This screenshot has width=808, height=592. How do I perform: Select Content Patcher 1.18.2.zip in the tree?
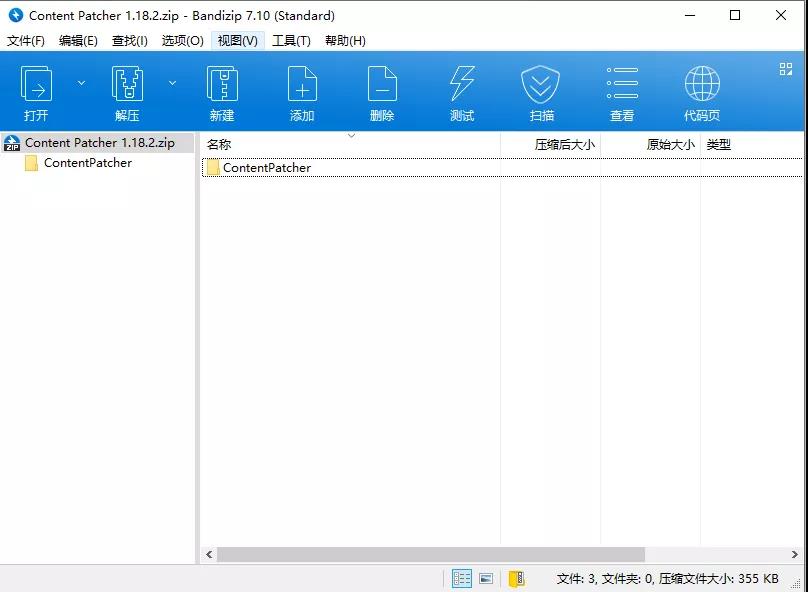100,143
